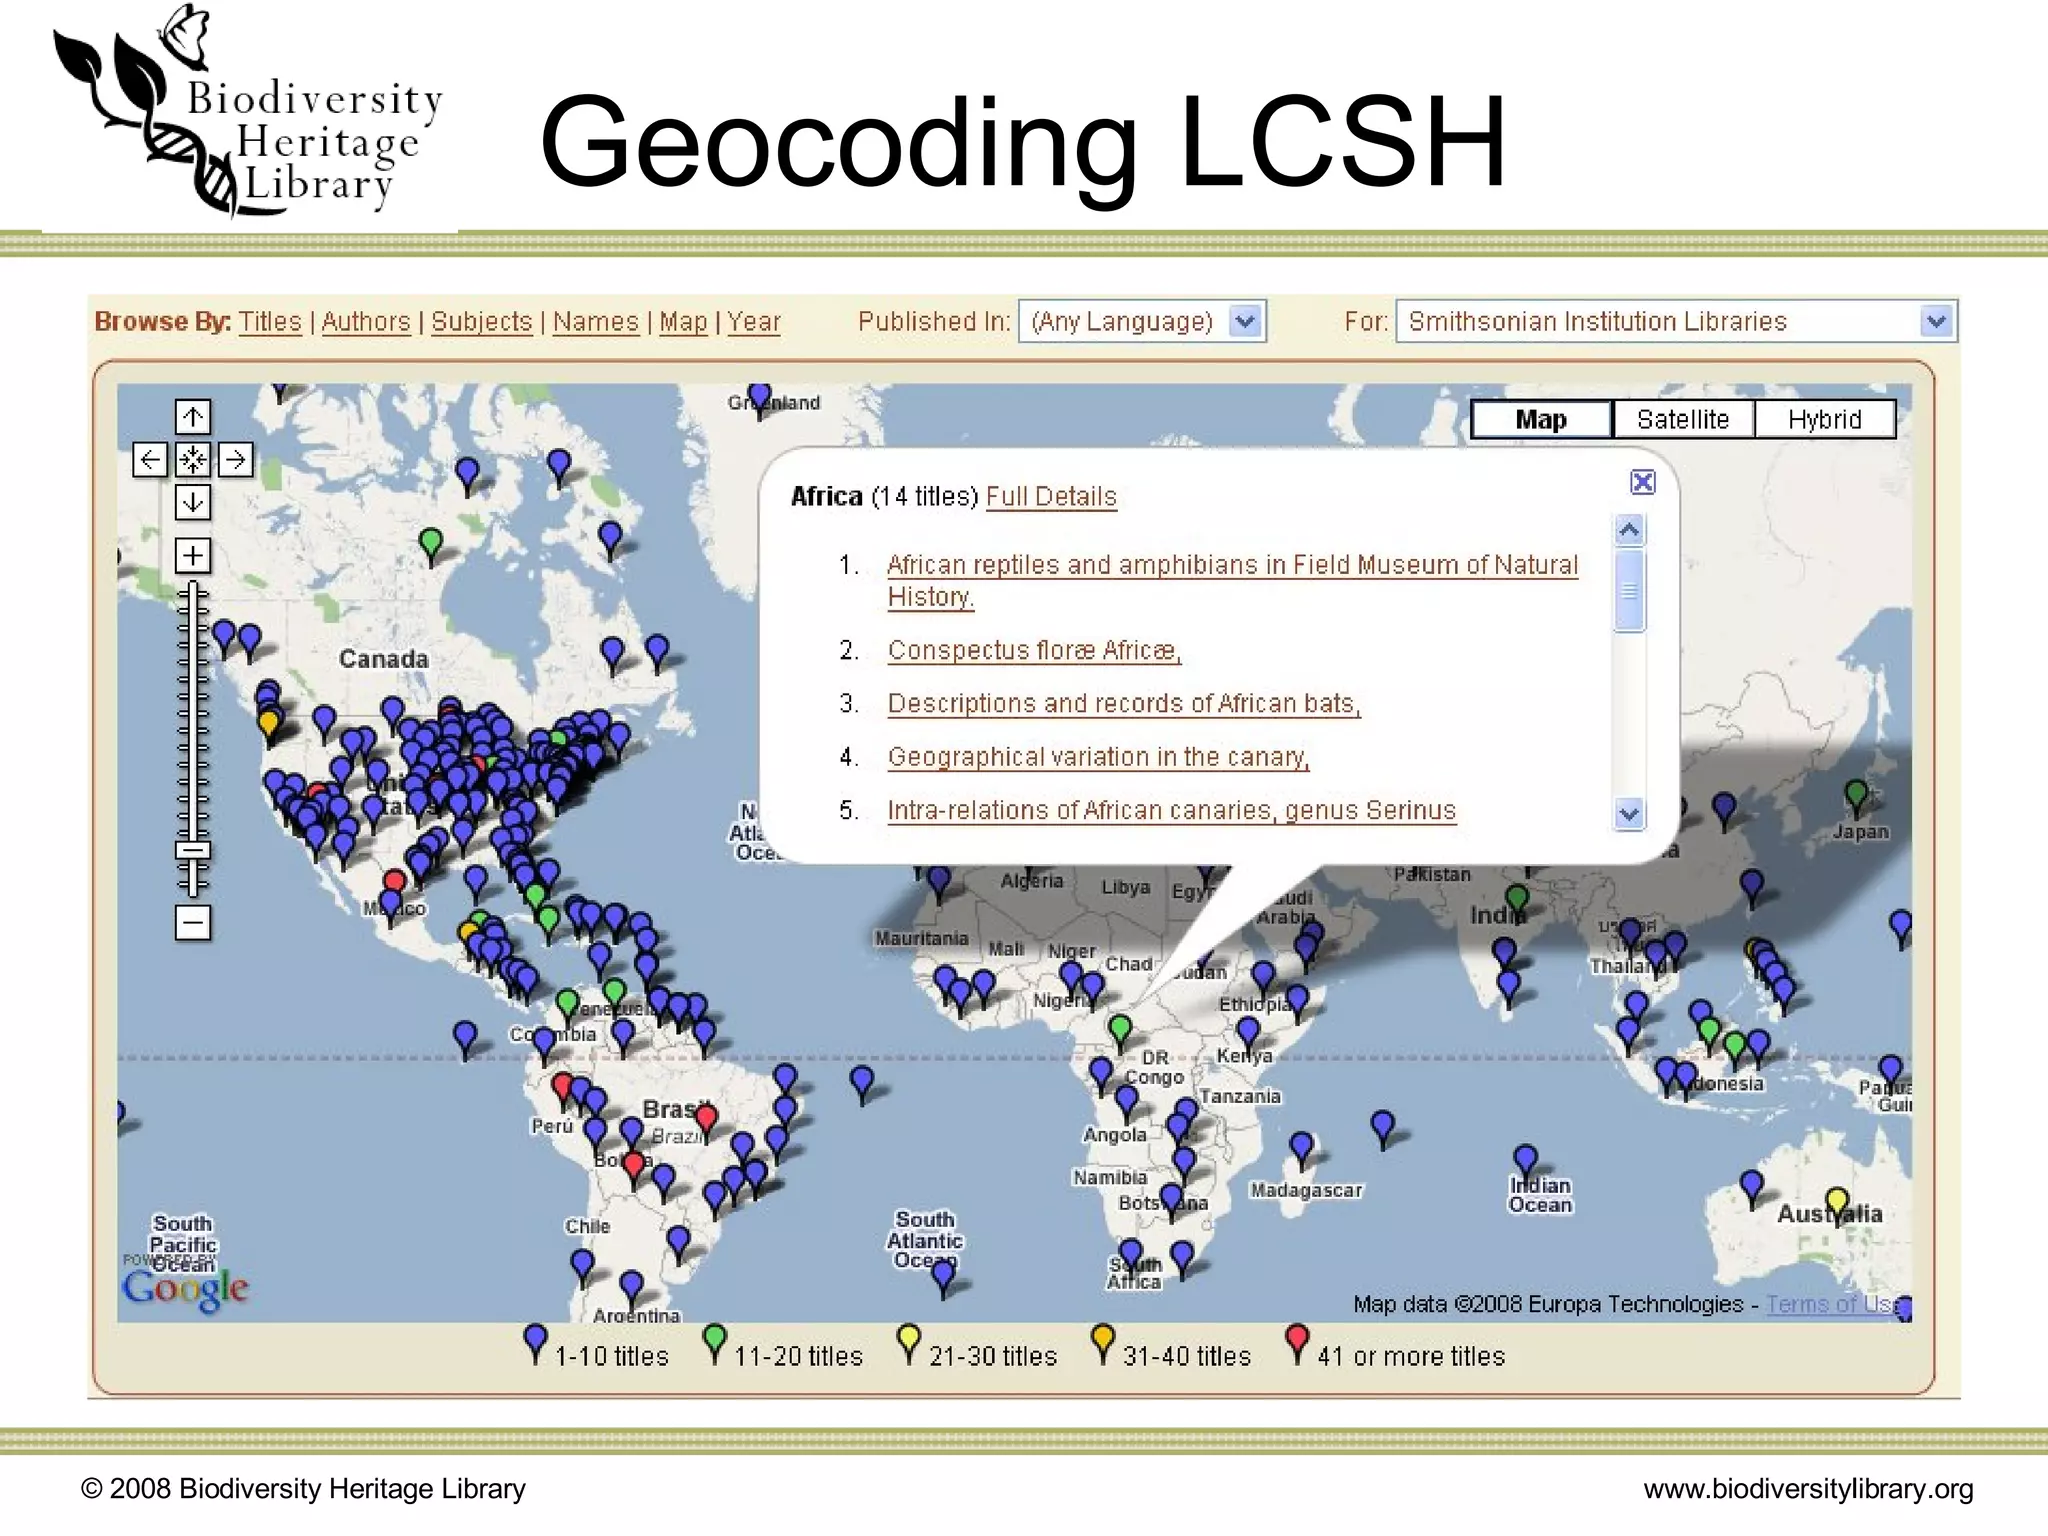Return to last result with the center pan button
2048x1536 pixels.
[x=193, y=459]
